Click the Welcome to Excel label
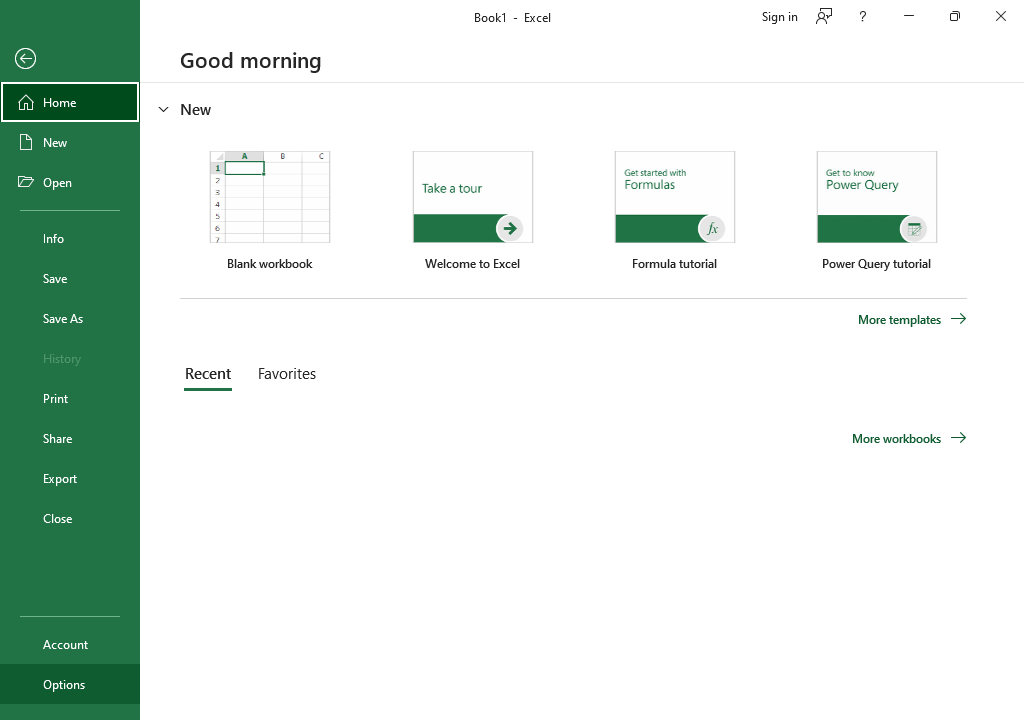This screenshot has width=1024, height=720. click(x=472, y=264)
